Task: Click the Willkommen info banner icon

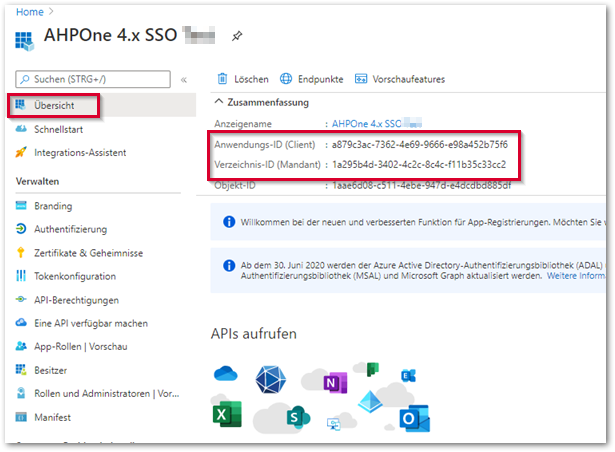Action: tap(229, 222)
